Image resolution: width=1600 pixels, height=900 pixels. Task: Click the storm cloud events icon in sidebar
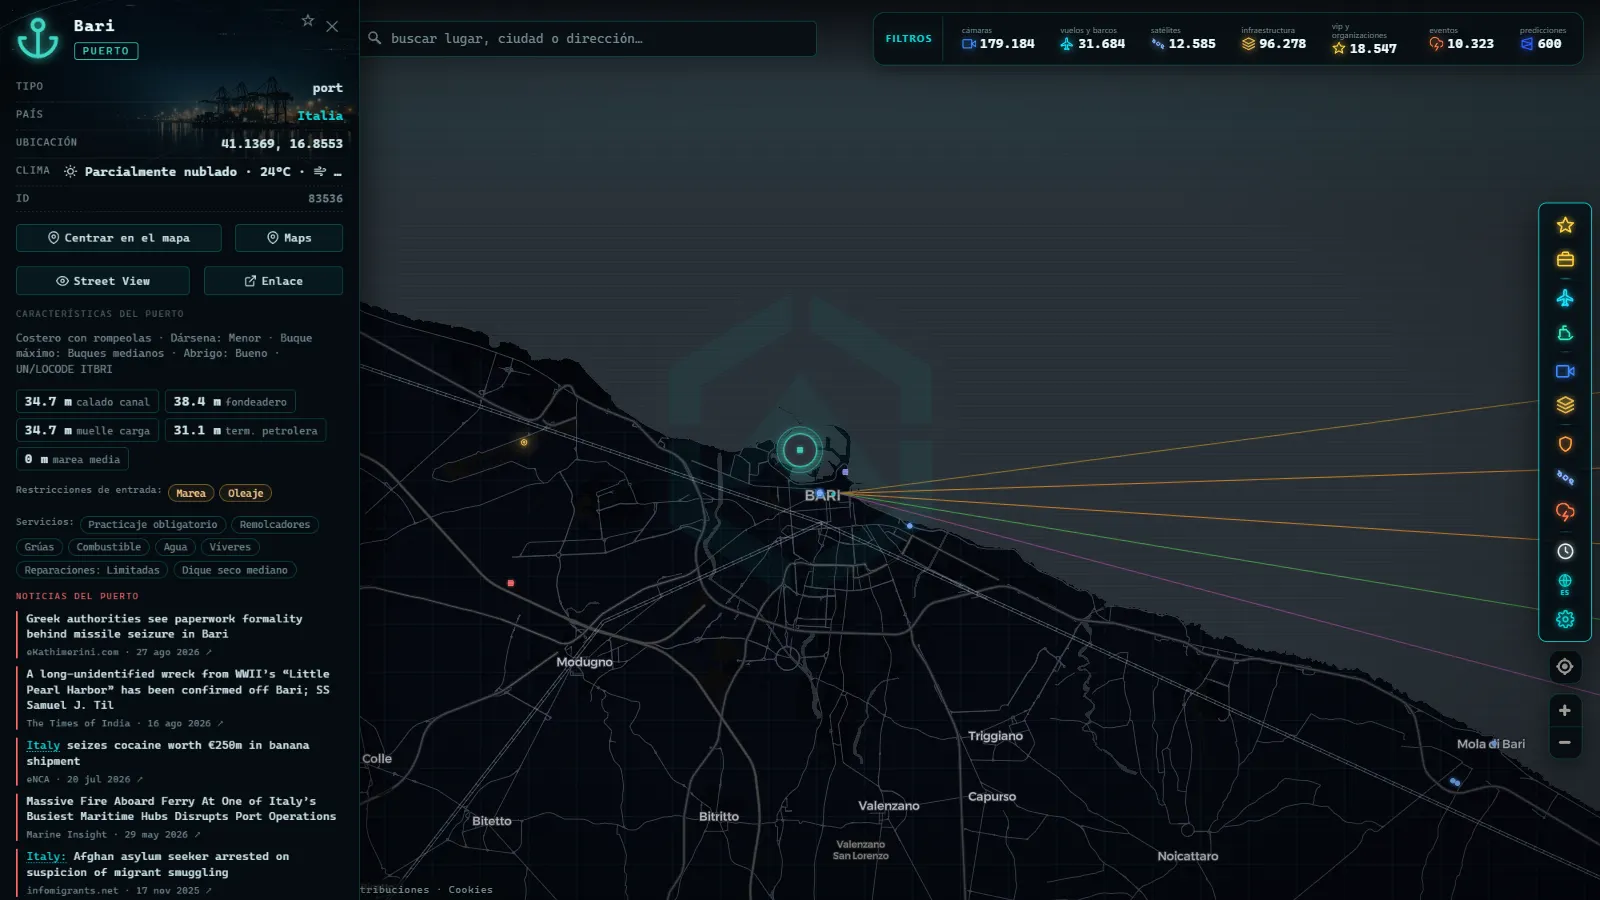pos(1565,513)
